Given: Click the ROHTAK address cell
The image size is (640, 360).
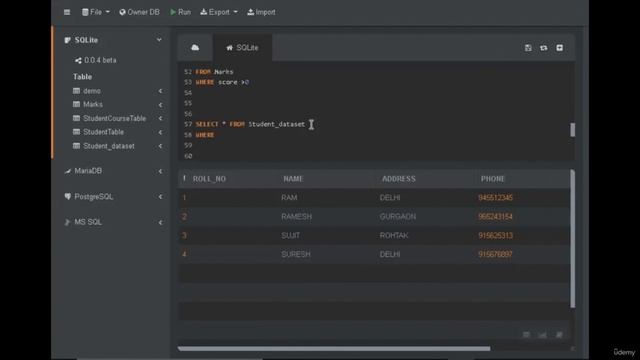Looking at the screenshot, I should point(394,236).
